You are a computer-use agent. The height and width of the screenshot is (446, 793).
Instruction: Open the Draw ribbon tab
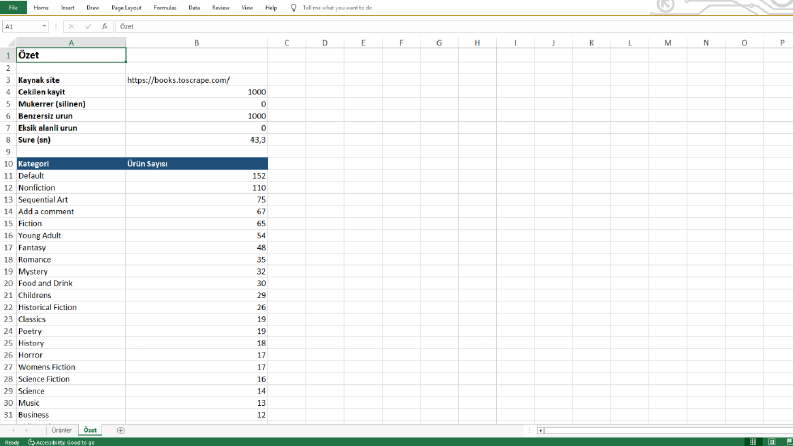[93, 8]
